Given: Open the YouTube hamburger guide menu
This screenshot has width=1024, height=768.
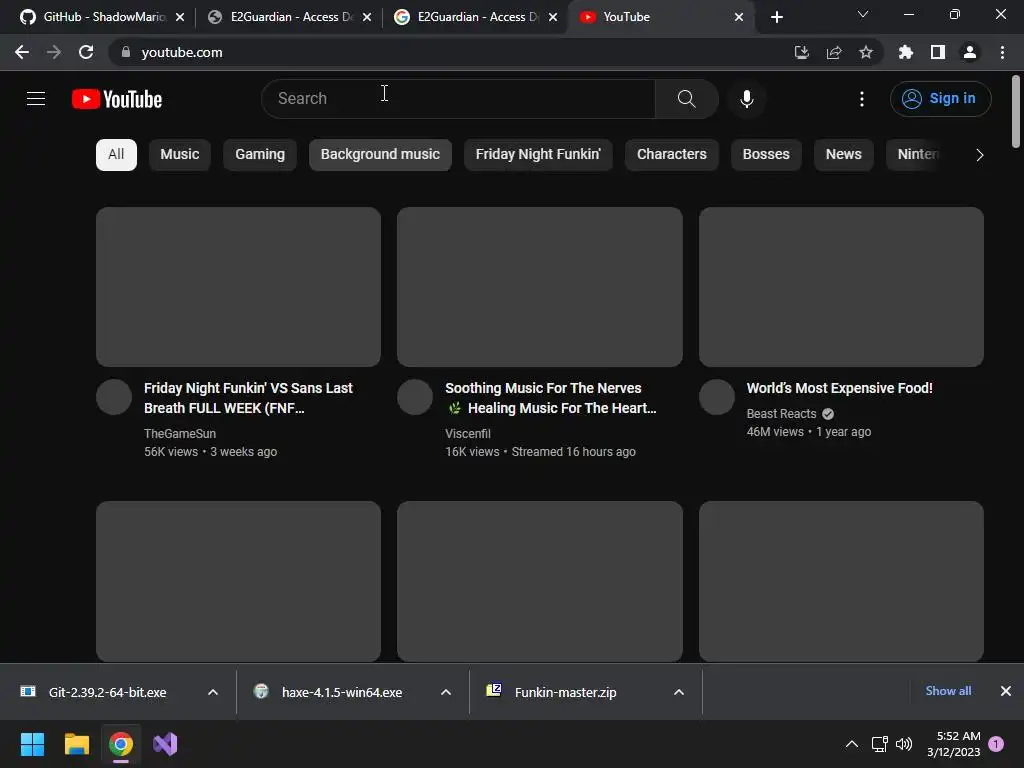Looking at the screenshot, I should 36,99.
